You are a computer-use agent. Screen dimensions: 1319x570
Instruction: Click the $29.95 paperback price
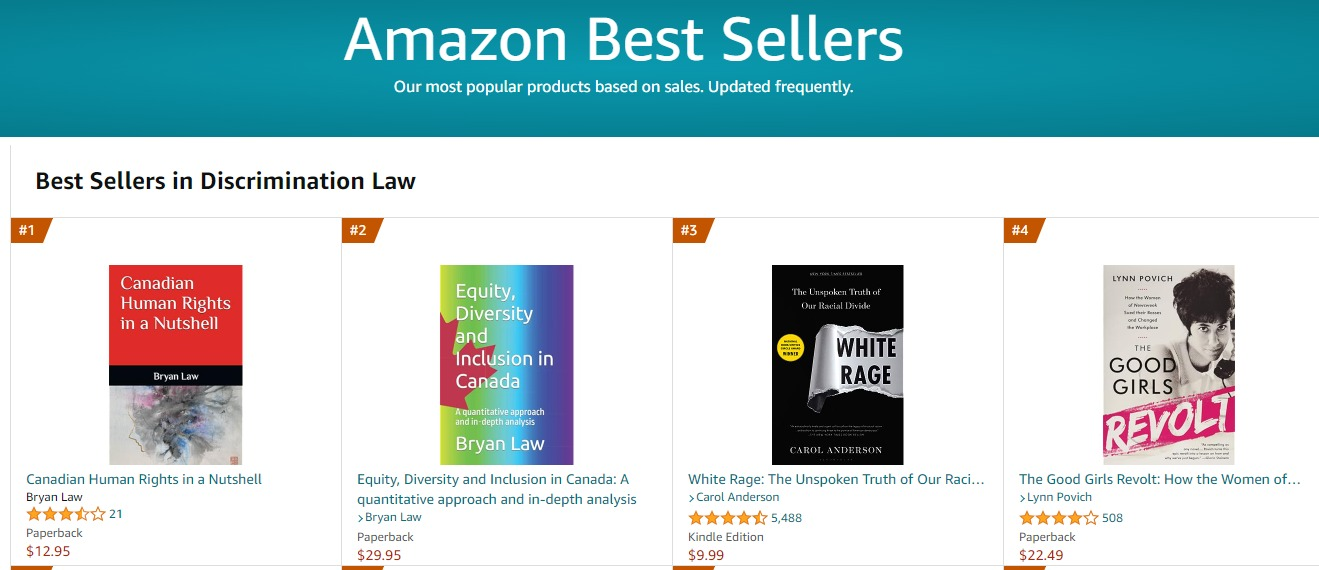(x=379, y=555)
